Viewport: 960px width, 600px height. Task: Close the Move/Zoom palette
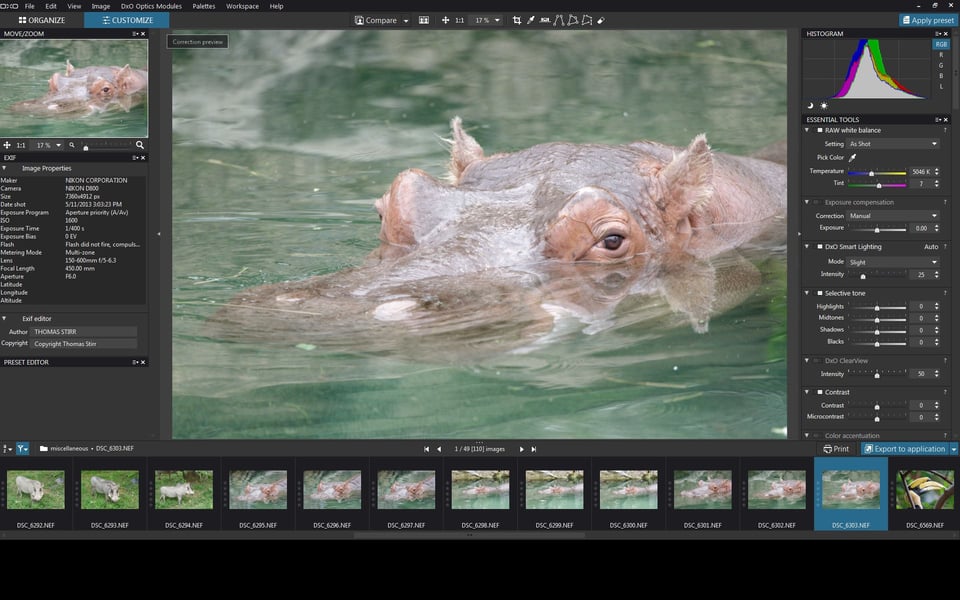click(x=143, y=34)
